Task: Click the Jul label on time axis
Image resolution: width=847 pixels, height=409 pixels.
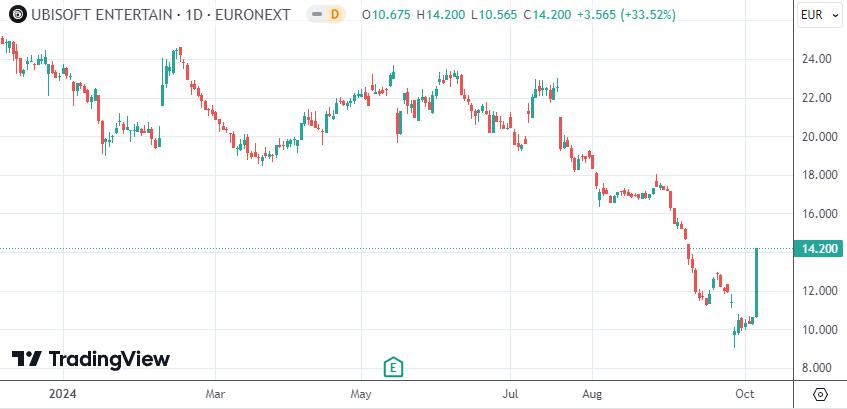Action: click(x=512, y=394)
